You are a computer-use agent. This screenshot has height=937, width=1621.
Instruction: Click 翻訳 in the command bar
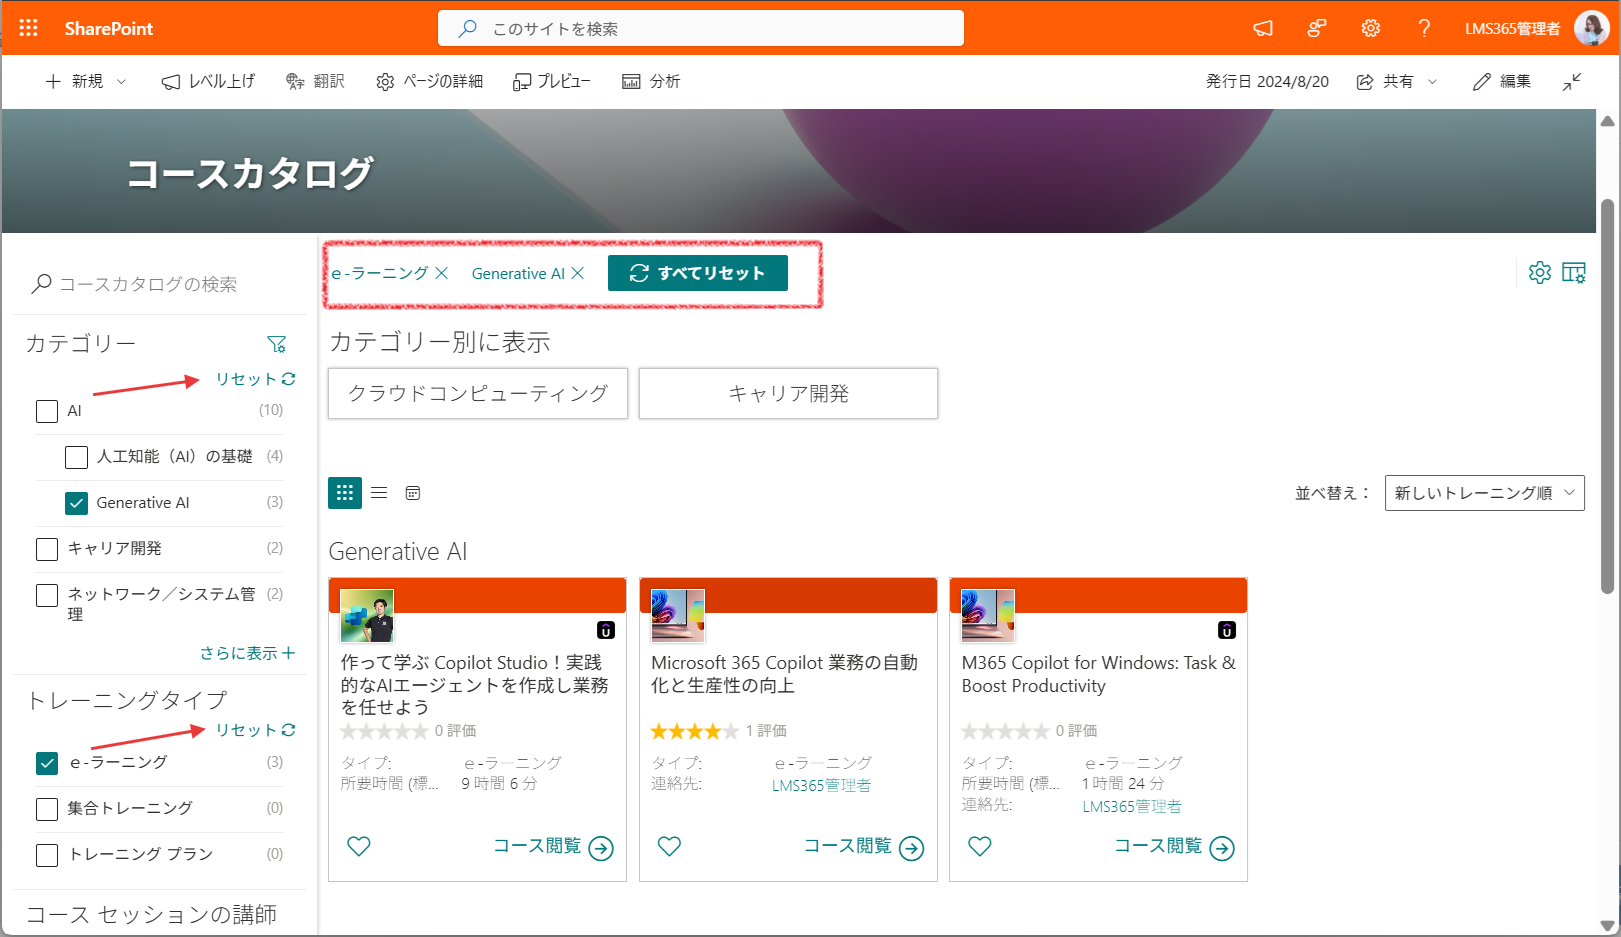click(315, 82)
